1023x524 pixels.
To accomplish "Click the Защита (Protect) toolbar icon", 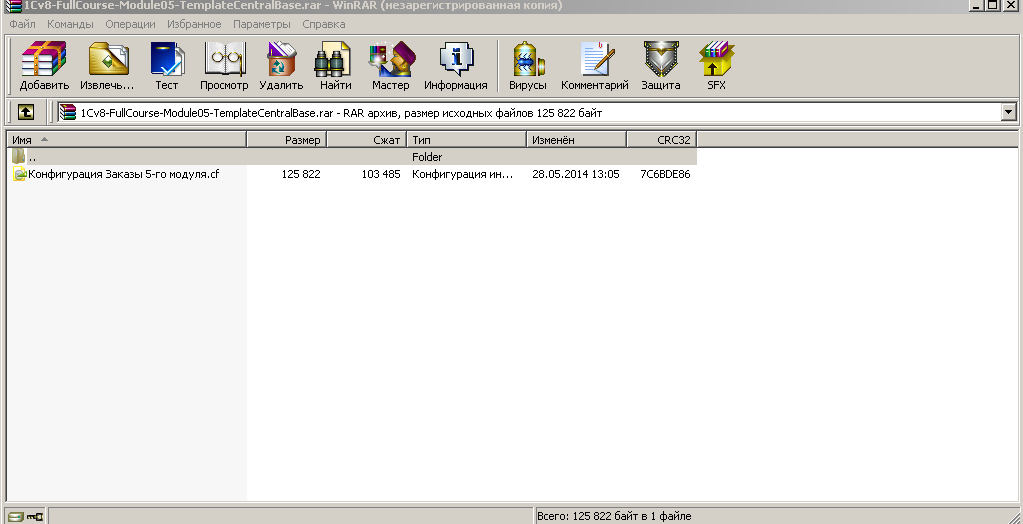I will click(x=661, y=66).
